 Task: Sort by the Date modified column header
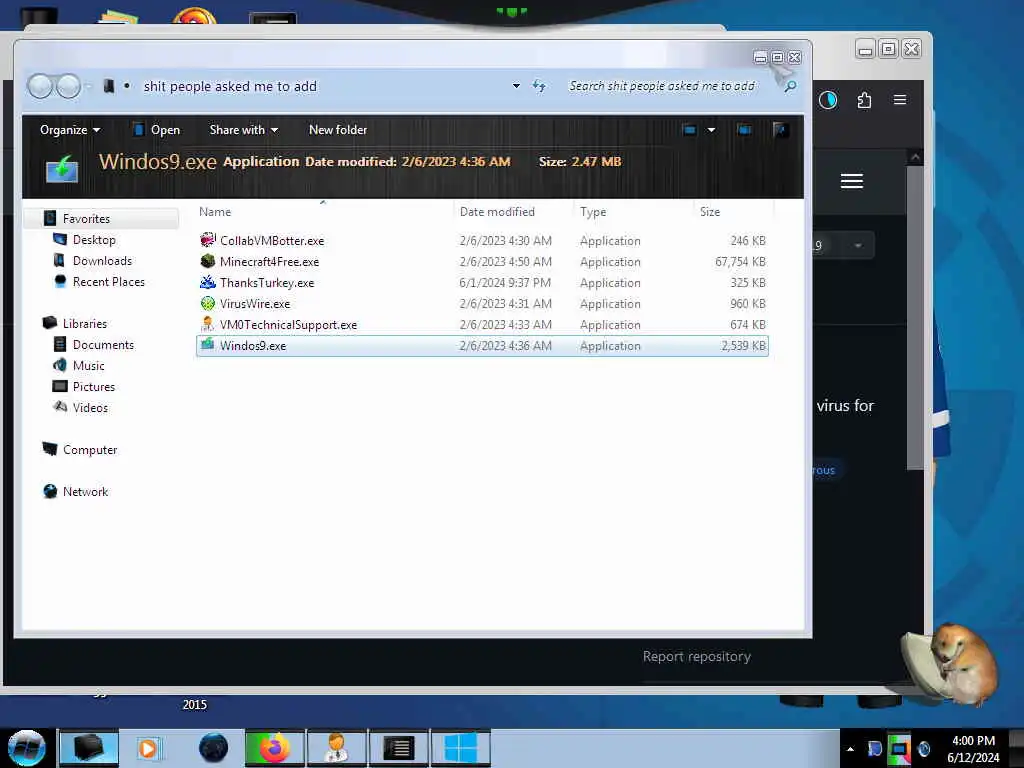tap(497, 212)
